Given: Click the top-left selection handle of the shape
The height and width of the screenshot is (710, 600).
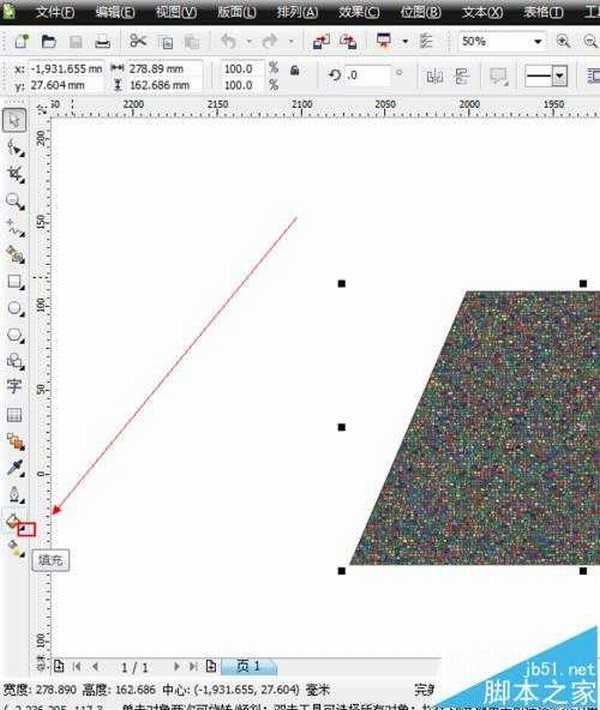Looking at the screenshot, I should [341, 284].
